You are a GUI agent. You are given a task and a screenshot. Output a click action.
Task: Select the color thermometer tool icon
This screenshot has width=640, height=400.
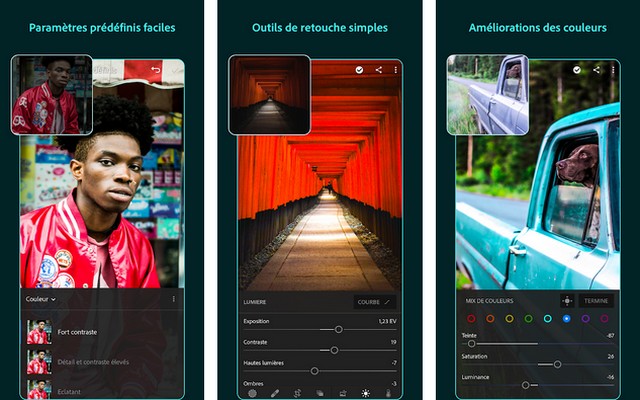[388, 393]
